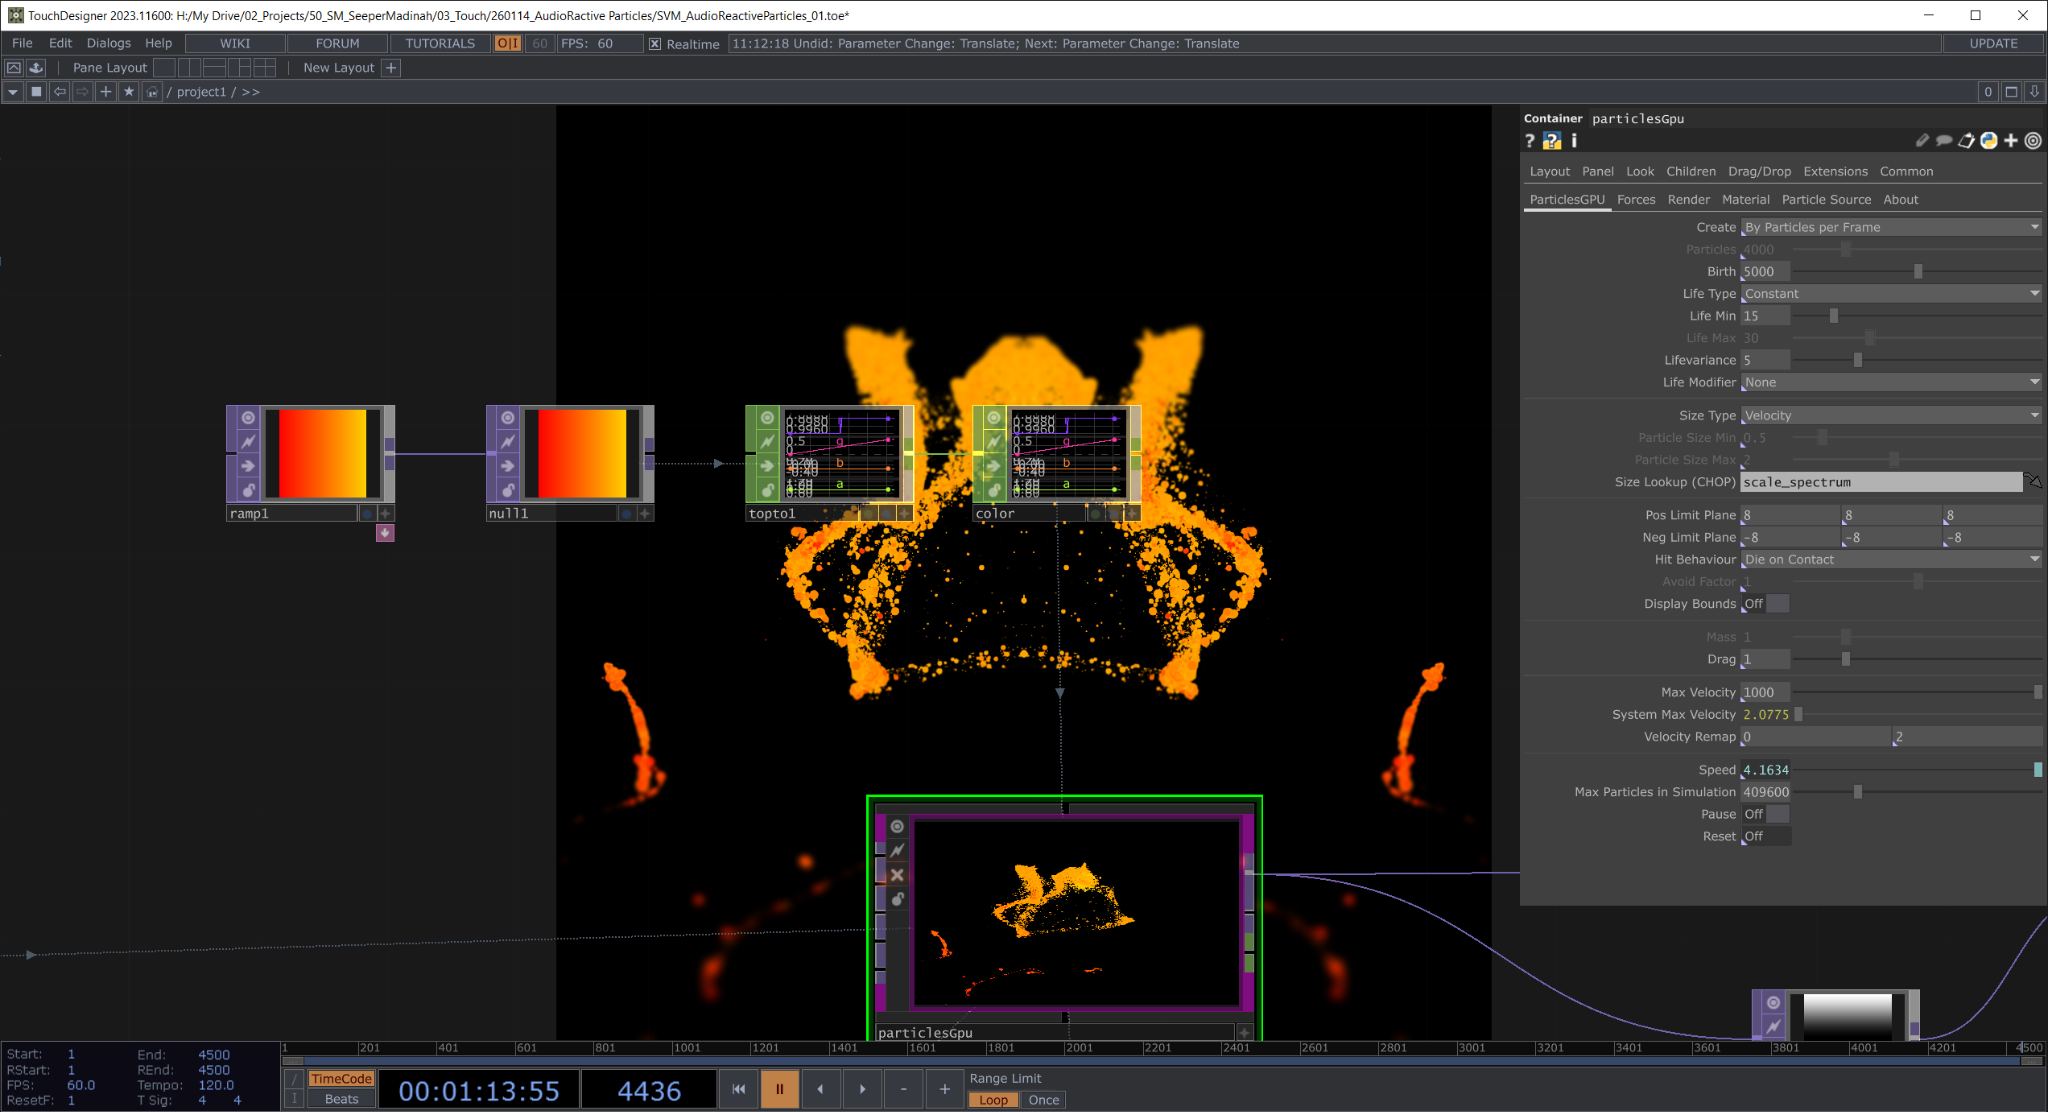The height and width of the screenshot is (1112, 2048).
Task: Select the two-column split pane layout icon
Action: point(188,68)
